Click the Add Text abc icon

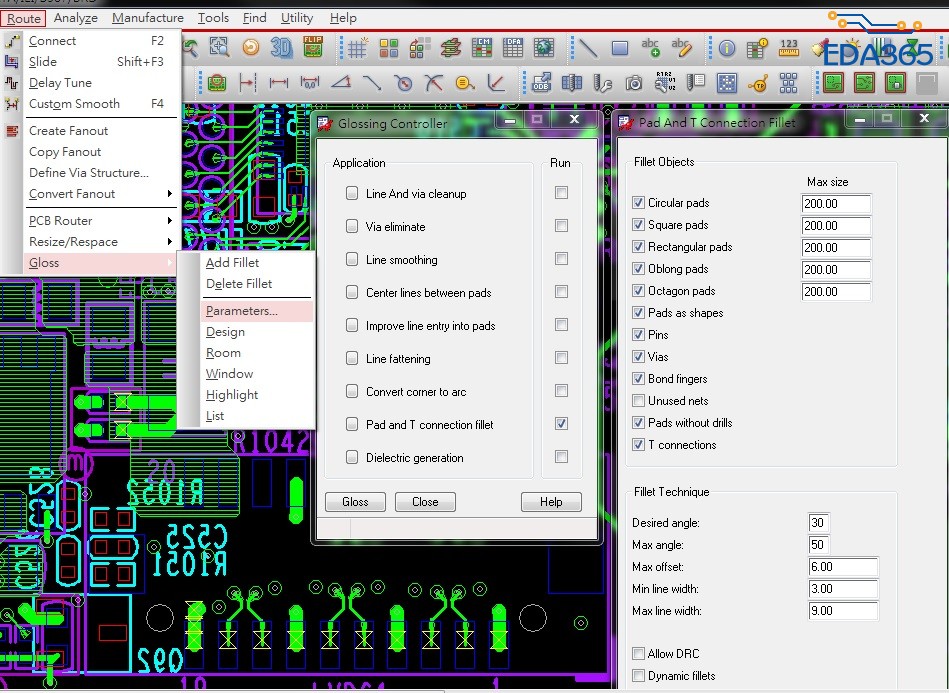pyautogui.click(x=650, y=47)
